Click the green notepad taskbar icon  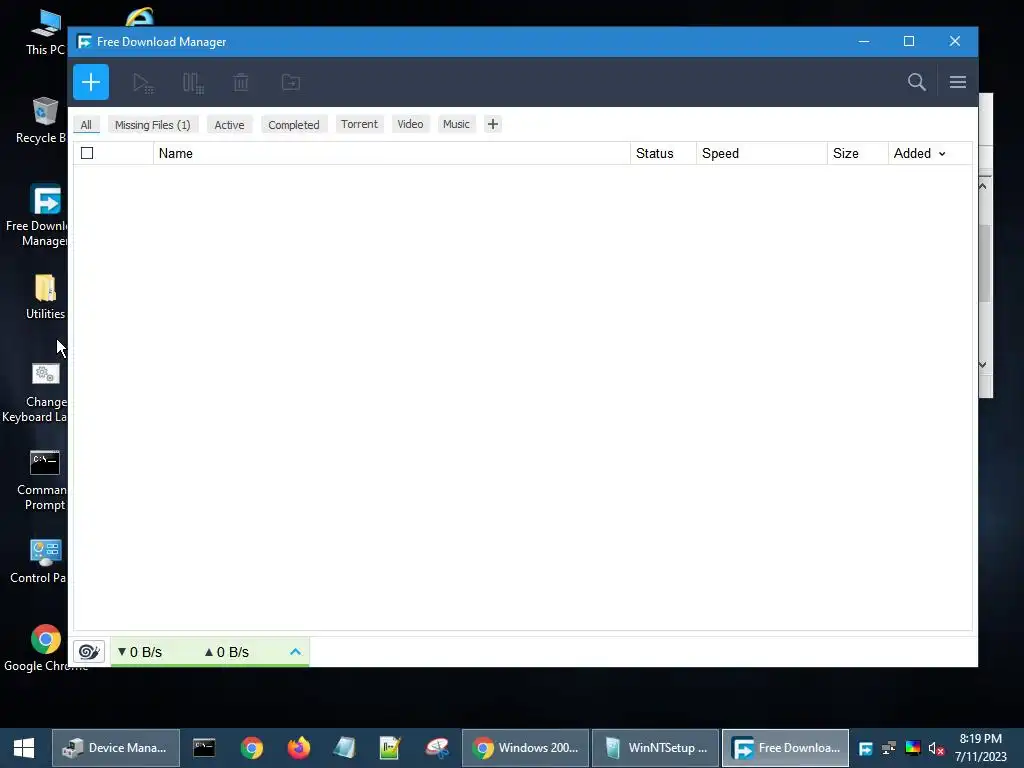click(390, 748)
